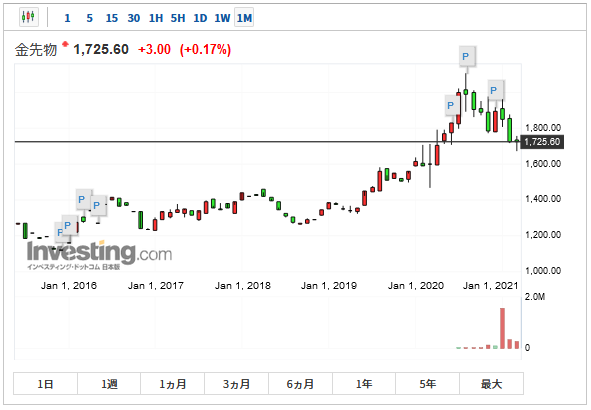The width and height of the screenshot is (591, 410).
Task: Show the 5年 time range
Action: (x=427, y=384)
